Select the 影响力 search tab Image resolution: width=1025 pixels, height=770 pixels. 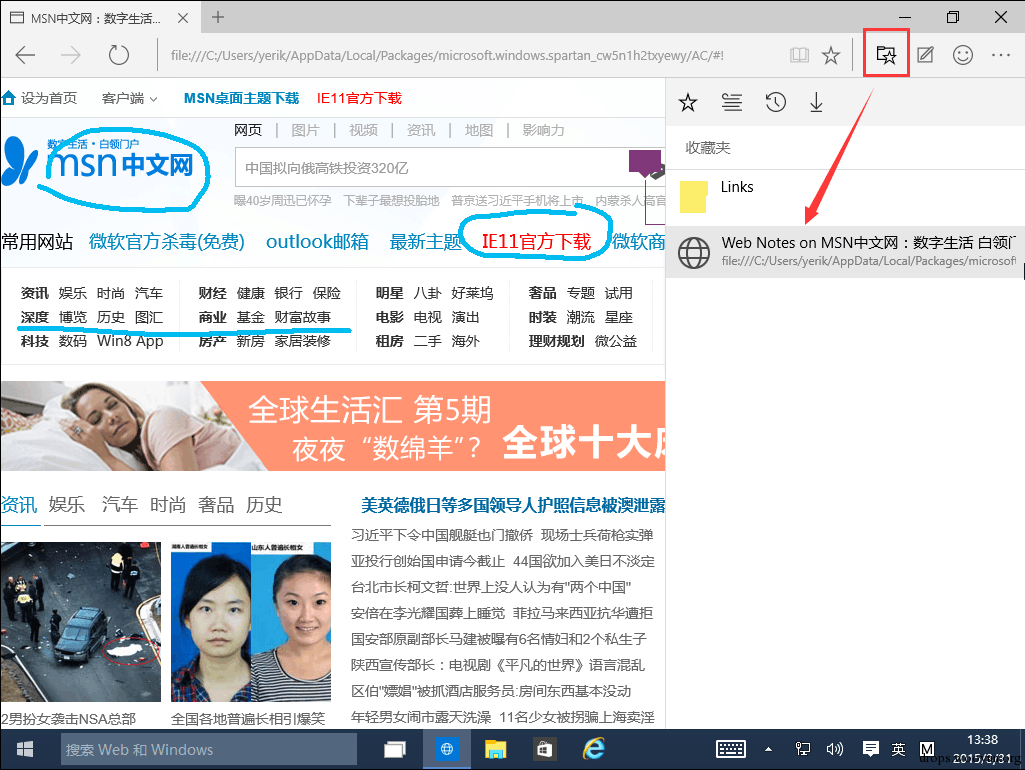543,130
